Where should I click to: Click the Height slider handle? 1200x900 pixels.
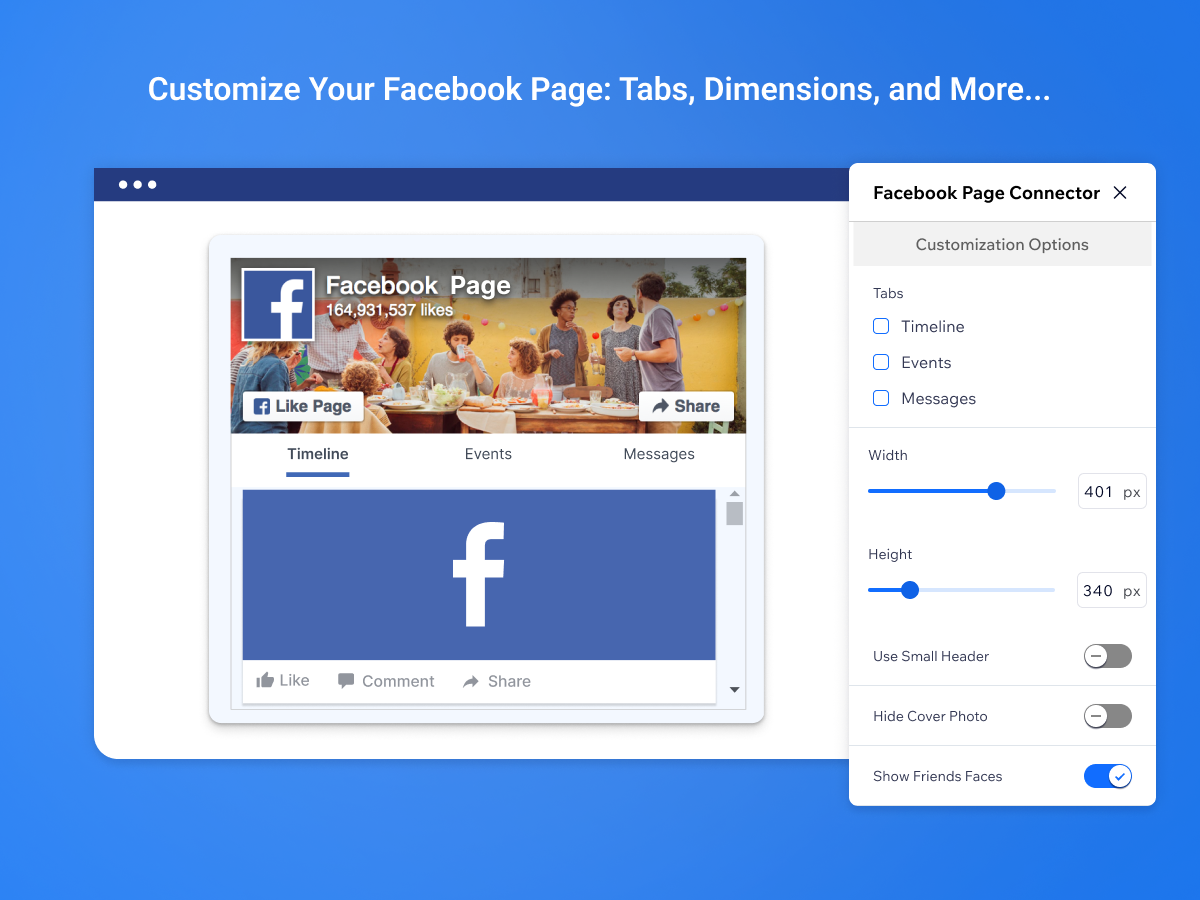(x=910, y=590)
